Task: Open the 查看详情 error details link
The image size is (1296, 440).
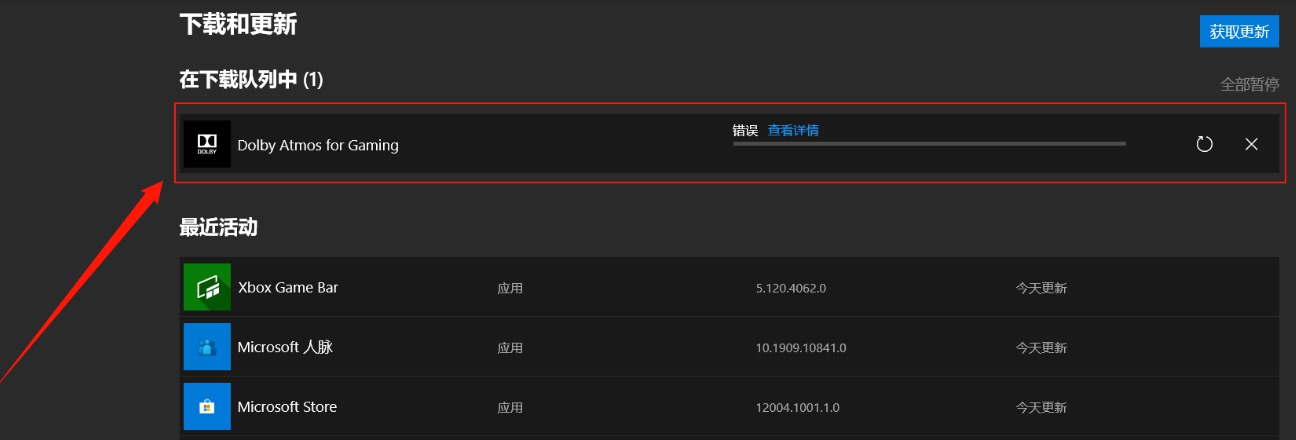Action: [x=793, y=130]
